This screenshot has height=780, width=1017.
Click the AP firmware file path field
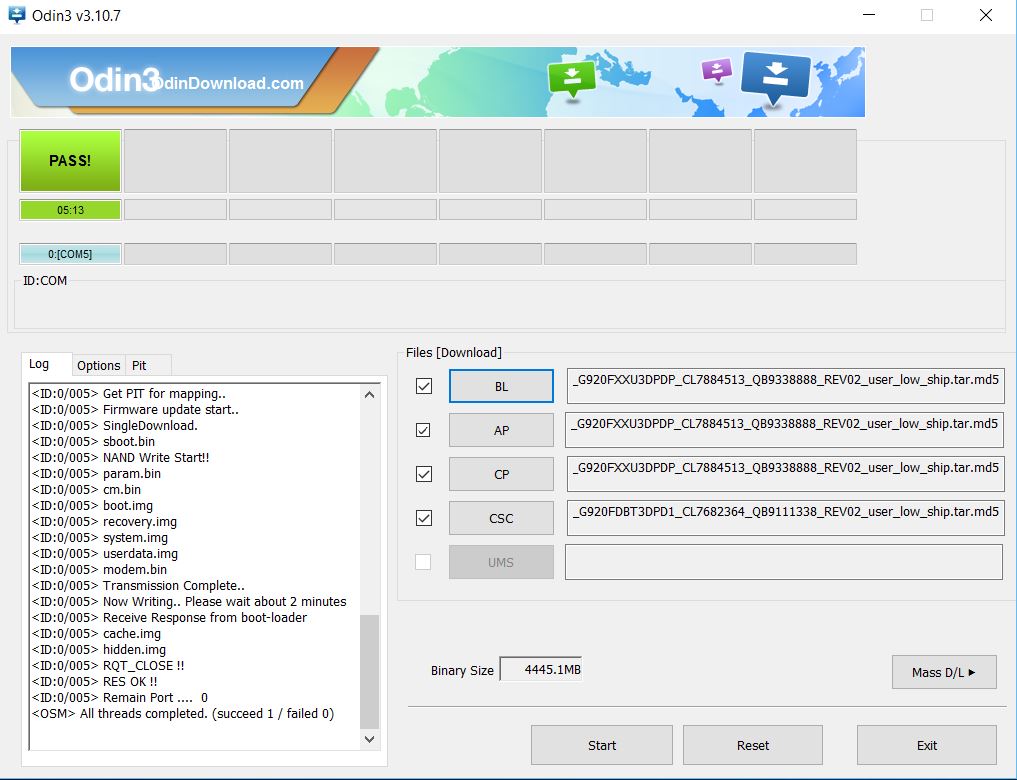point(784,430)
